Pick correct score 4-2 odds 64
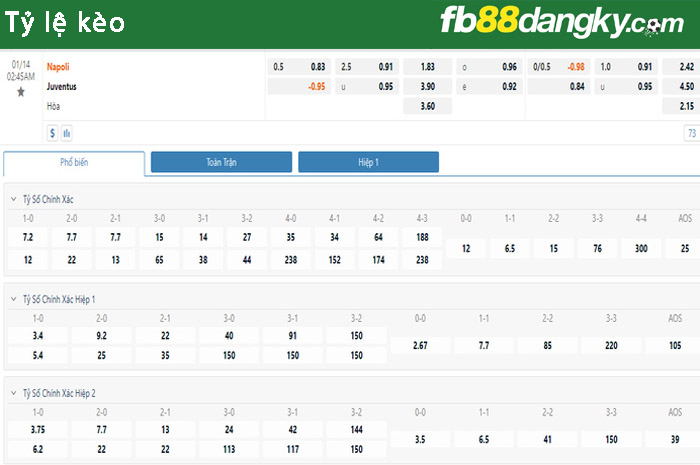This screenshot has width=700, height=465. pos(378,237)
